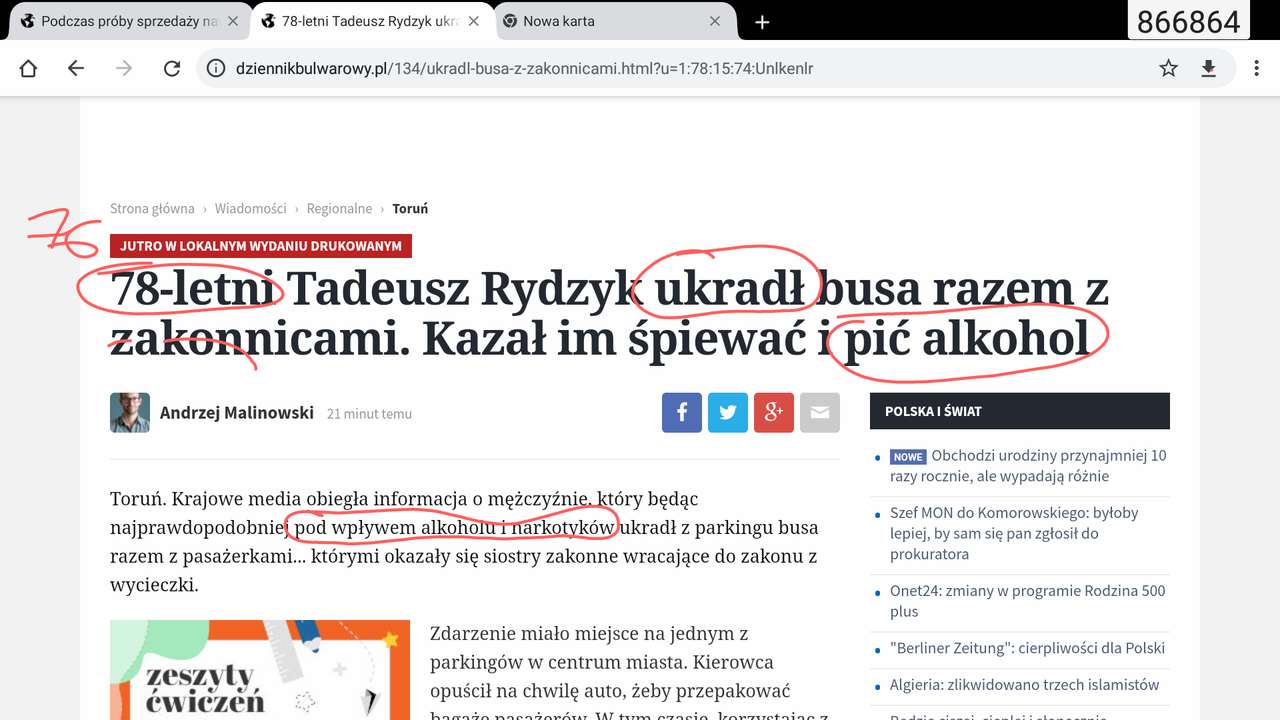The height and width of the screenshot is (720, 1280).
Task: Open 'Toruń' breadcrumb link
Action: pos(410,208)
